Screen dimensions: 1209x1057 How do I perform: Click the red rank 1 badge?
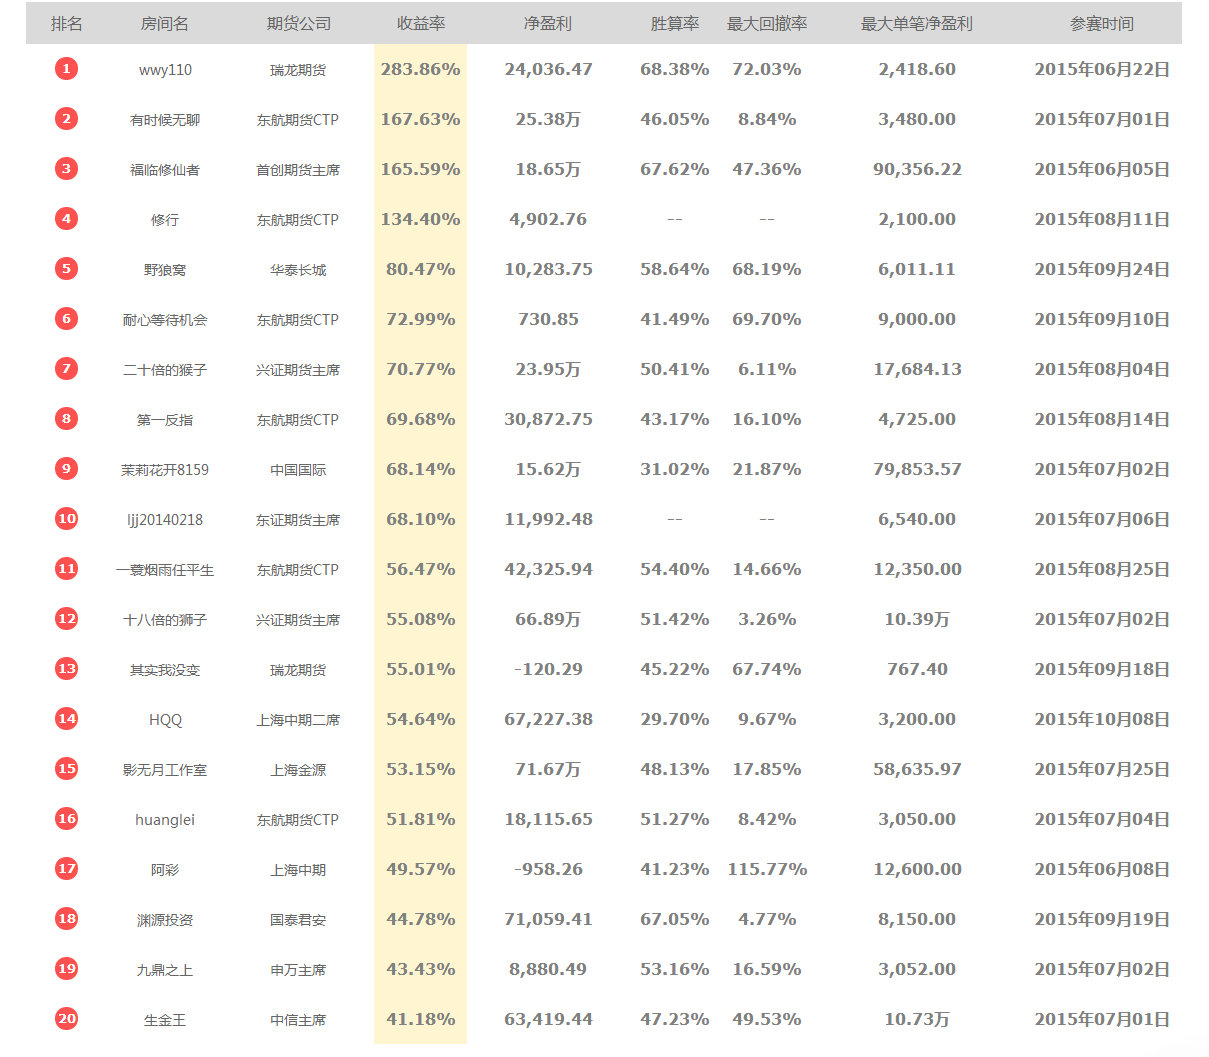click(66, 69)
